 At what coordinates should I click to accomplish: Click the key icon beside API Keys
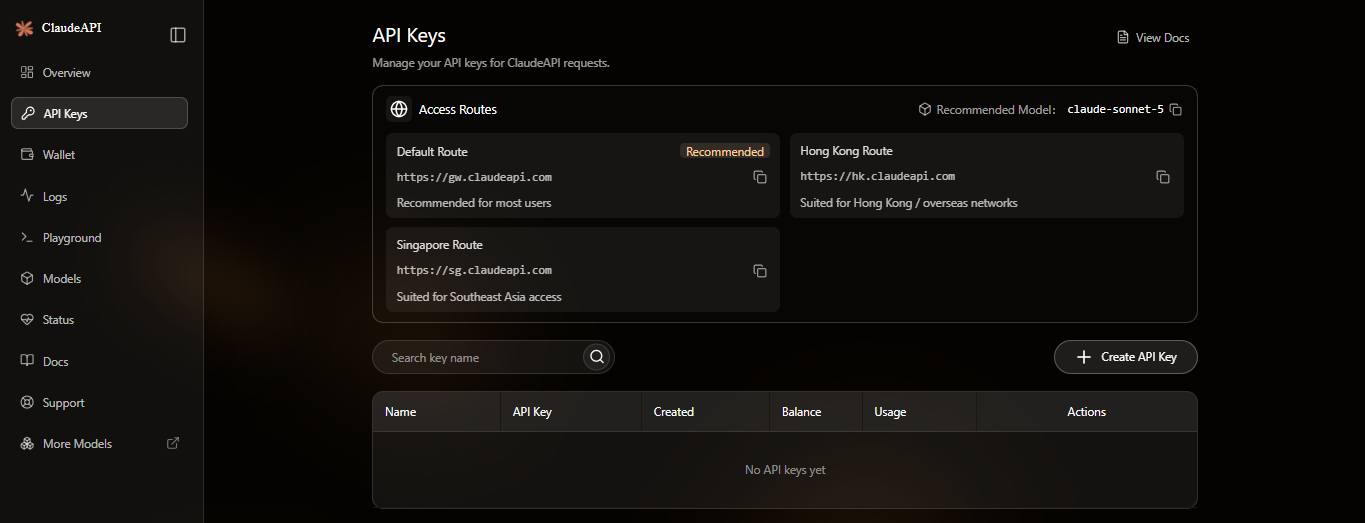click(x=28, y=114)
